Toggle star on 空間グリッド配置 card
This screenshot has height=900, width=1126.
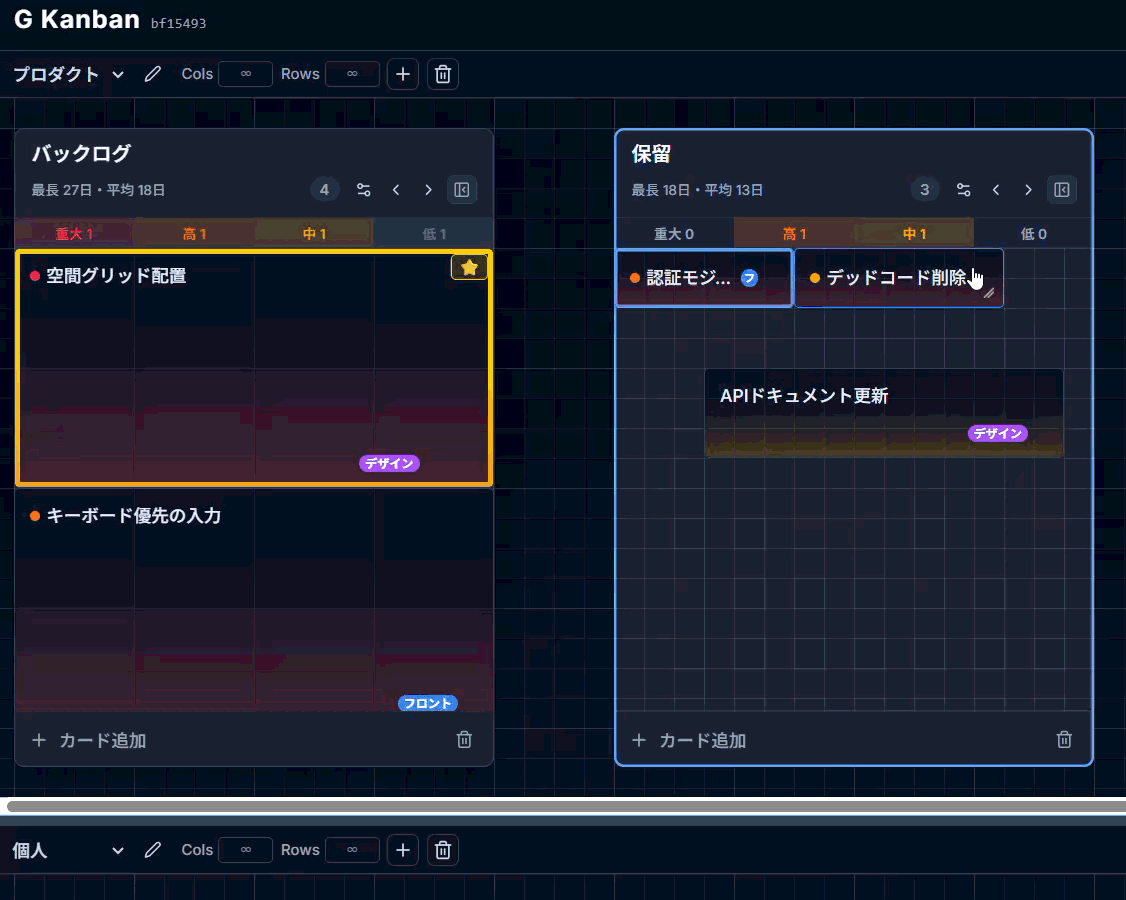coord(470,268)
